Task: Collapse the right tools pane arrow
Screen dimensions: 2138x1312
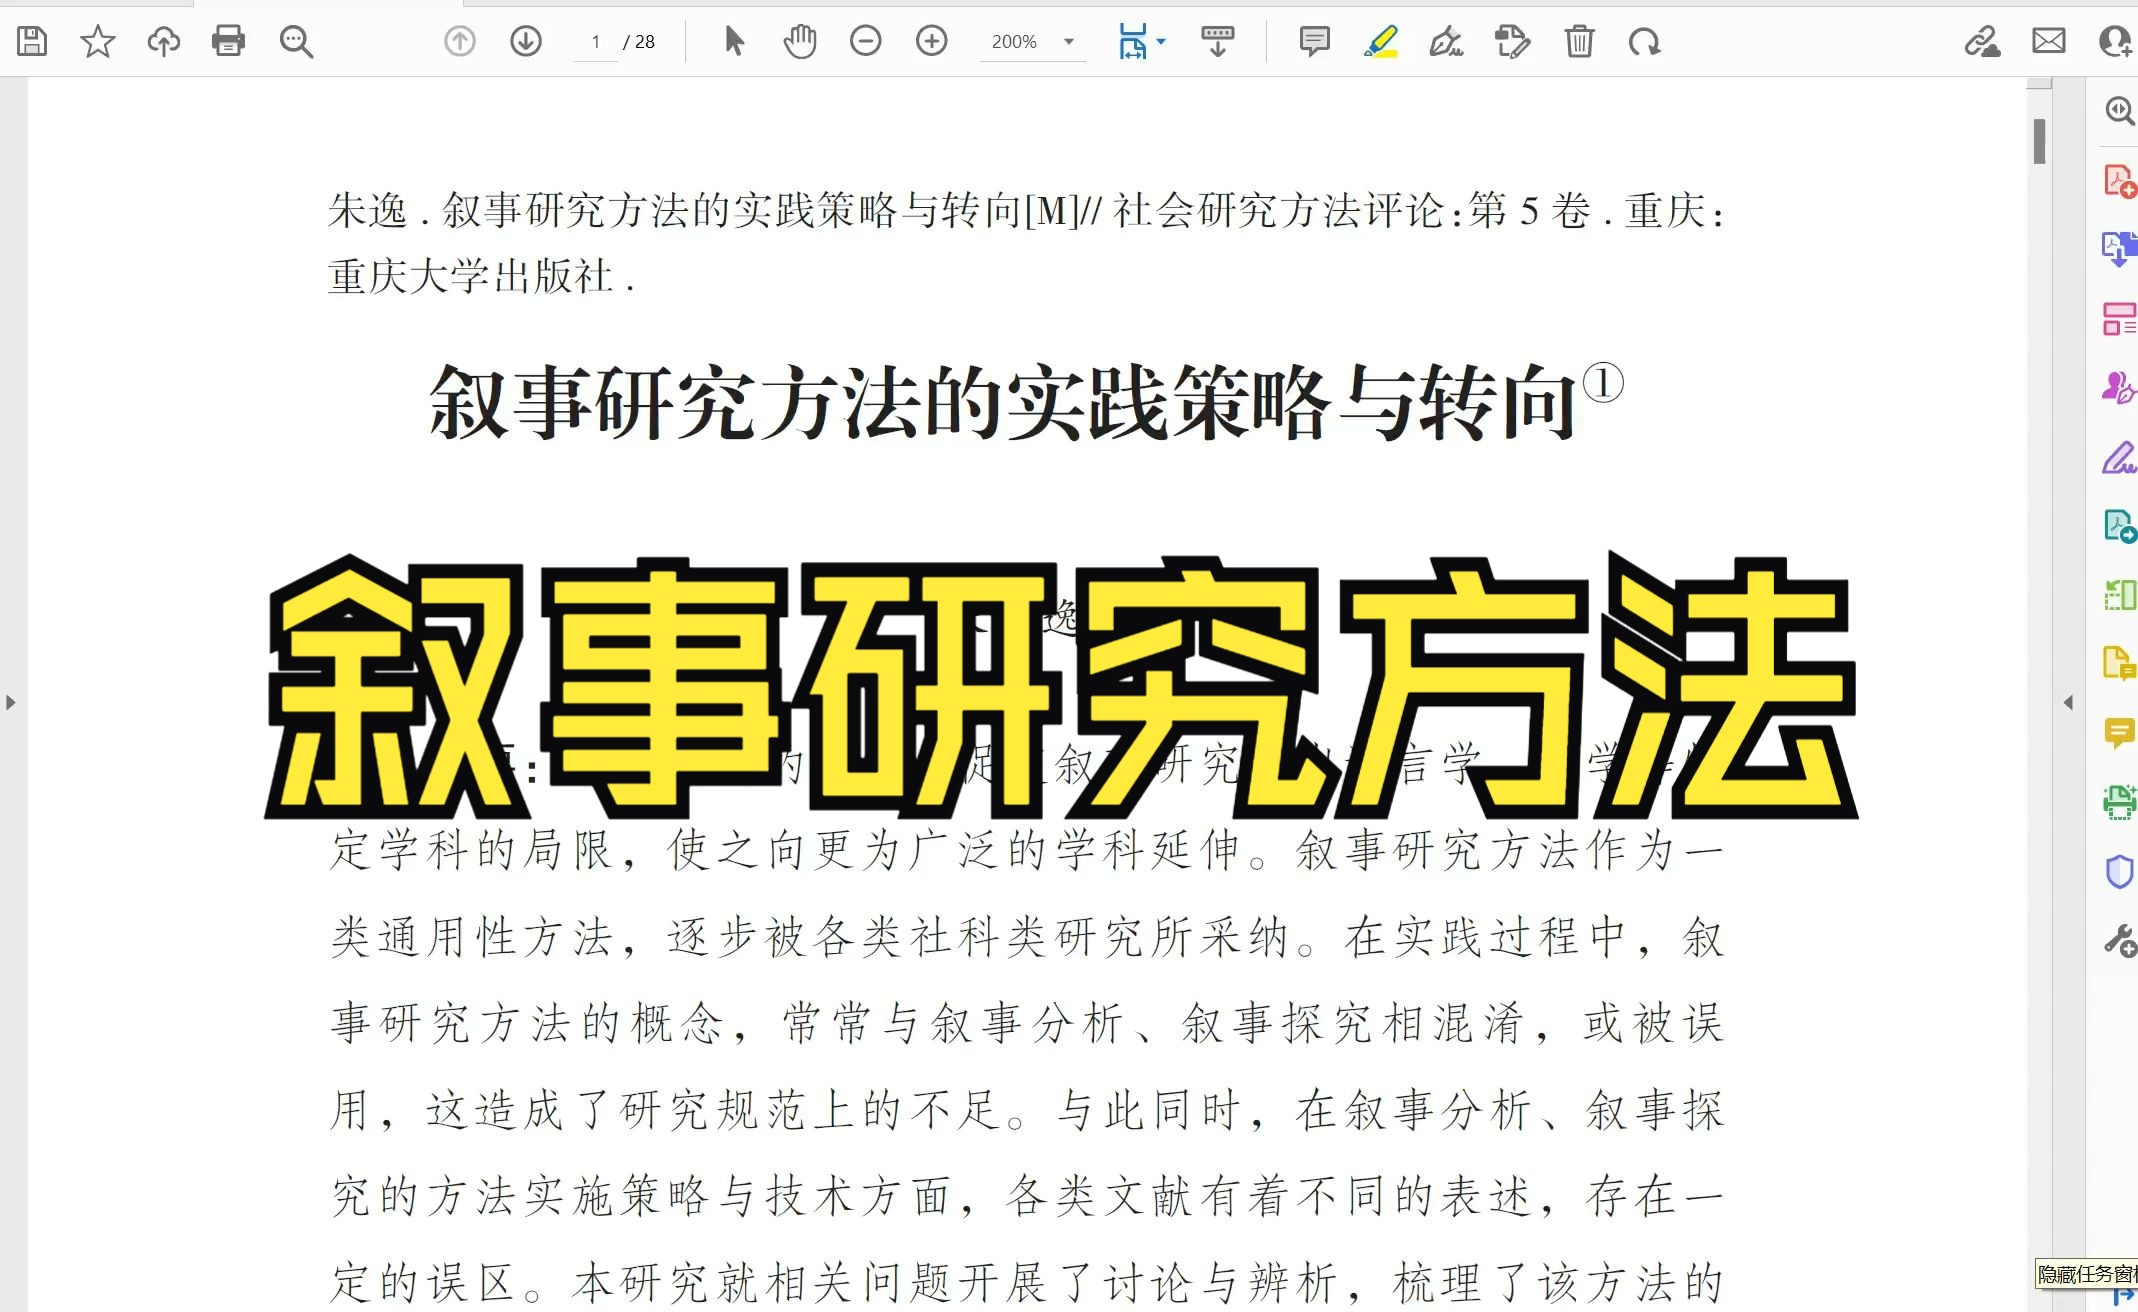Action: (2068, 702)
